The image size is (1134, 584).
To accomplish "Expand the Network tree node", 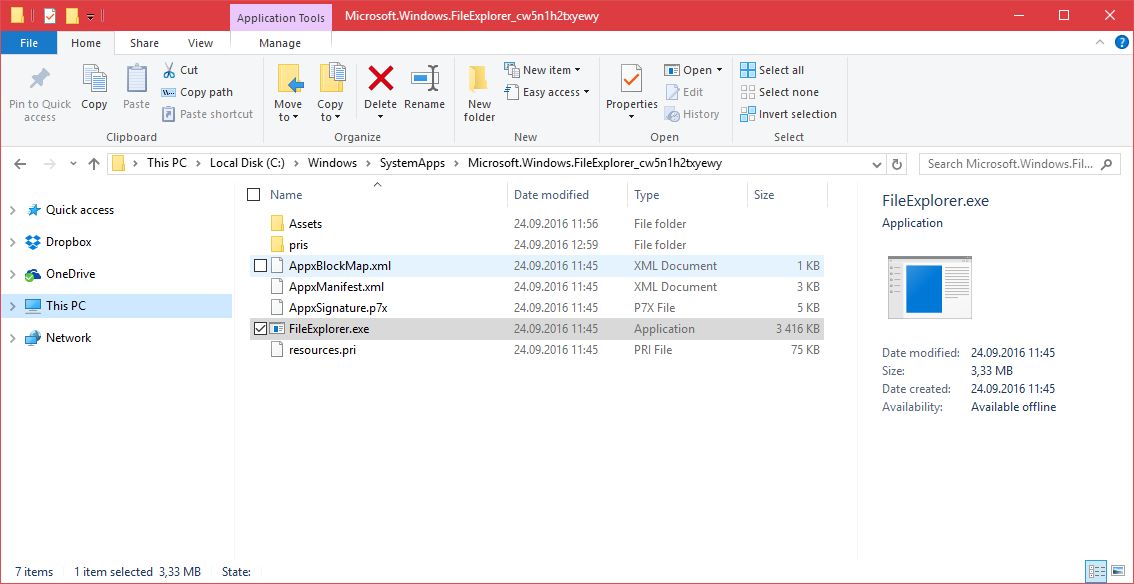I will coord(12,338).
